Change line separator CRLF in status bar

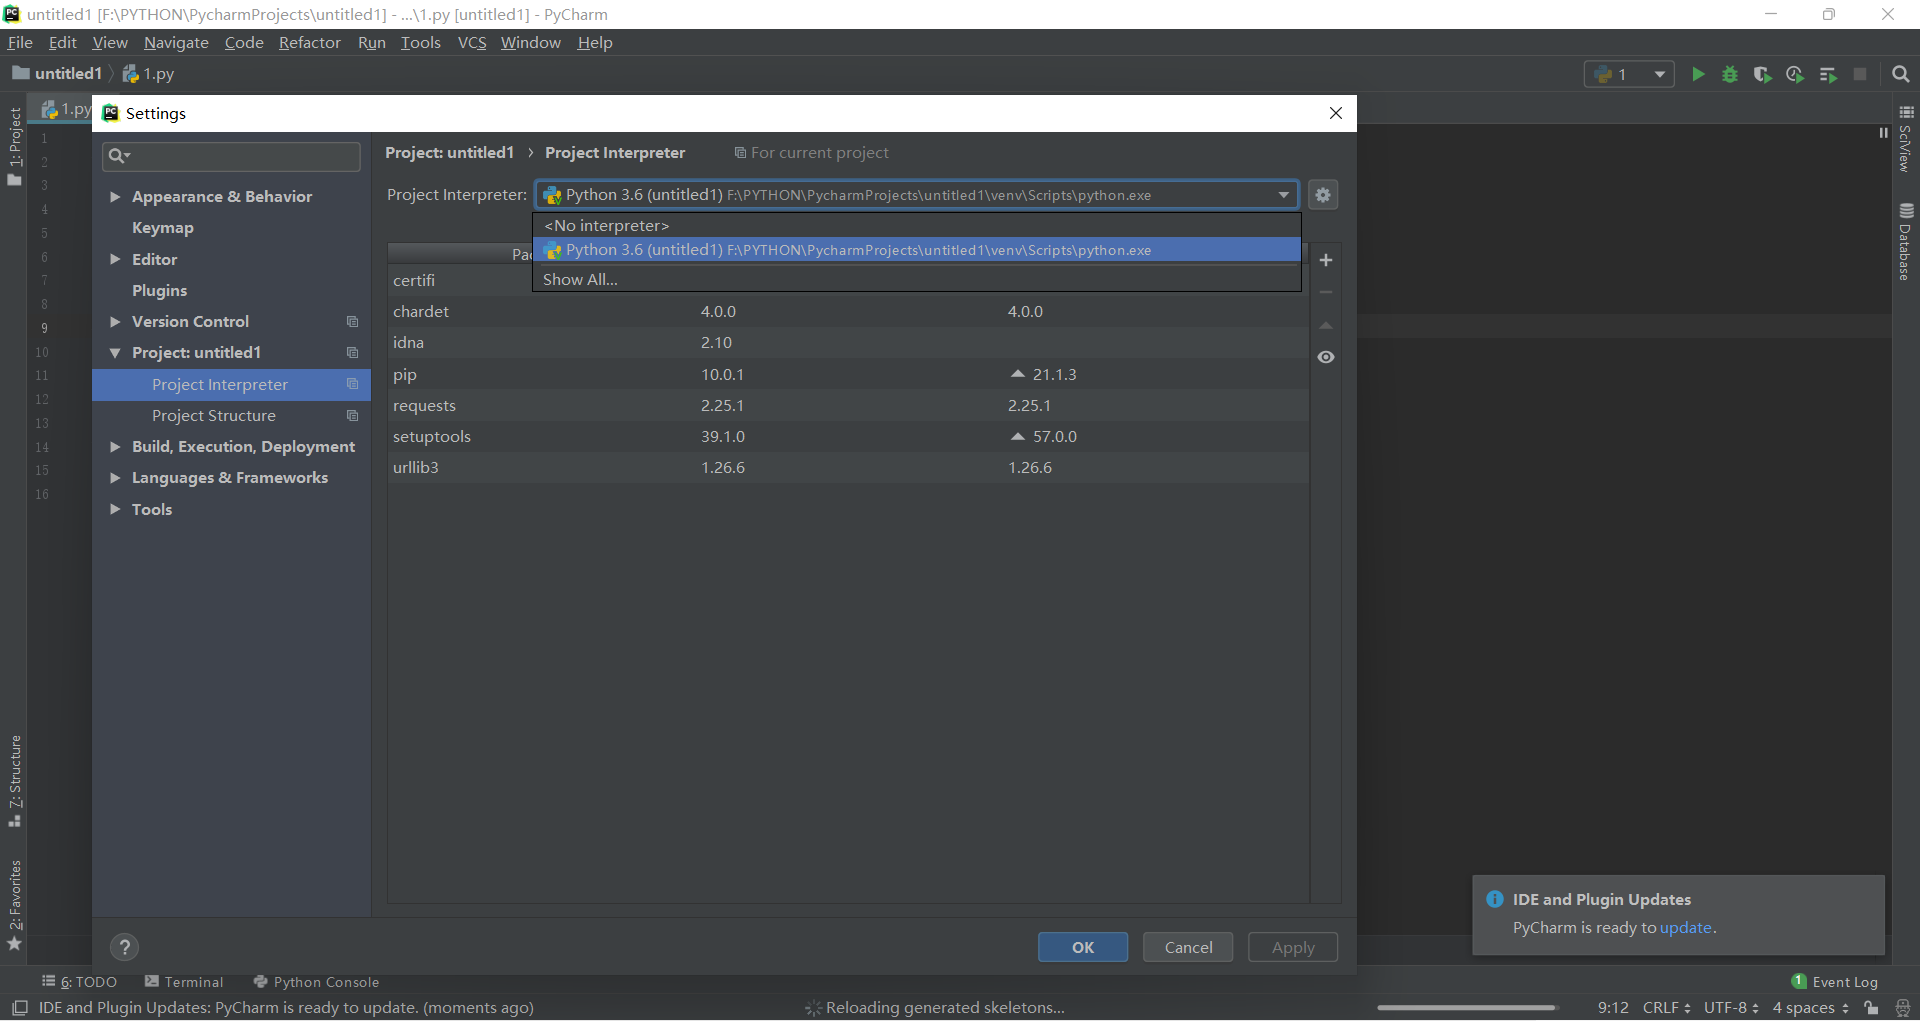pos(1666,1008)
